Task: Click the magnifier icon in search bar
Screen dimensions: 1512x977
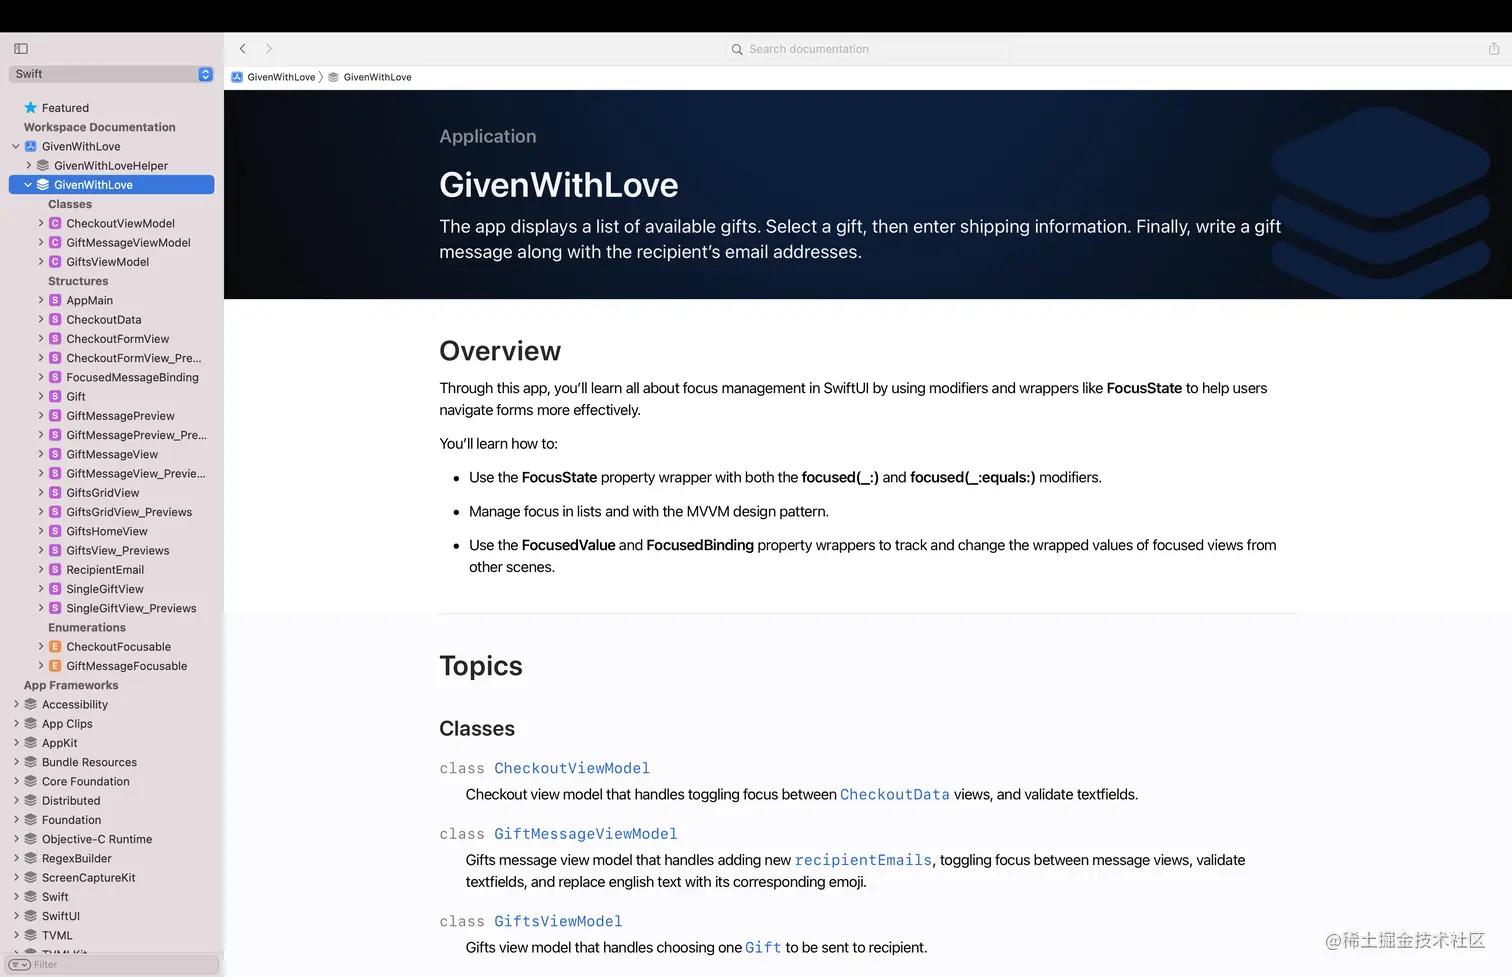Action: [737, 49]
